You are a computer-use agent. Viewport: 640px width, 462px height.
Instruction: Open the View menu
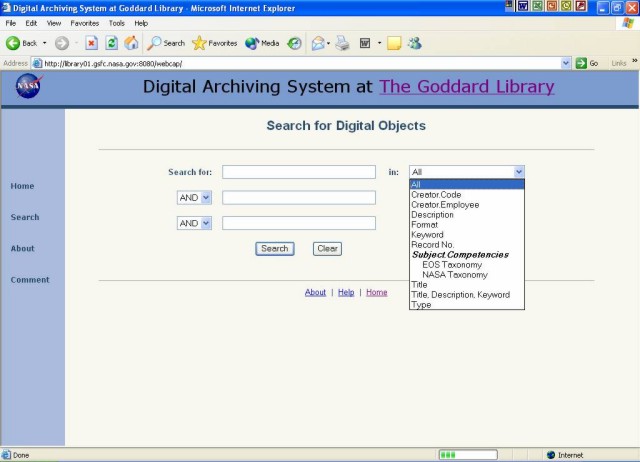click(54, 23)
